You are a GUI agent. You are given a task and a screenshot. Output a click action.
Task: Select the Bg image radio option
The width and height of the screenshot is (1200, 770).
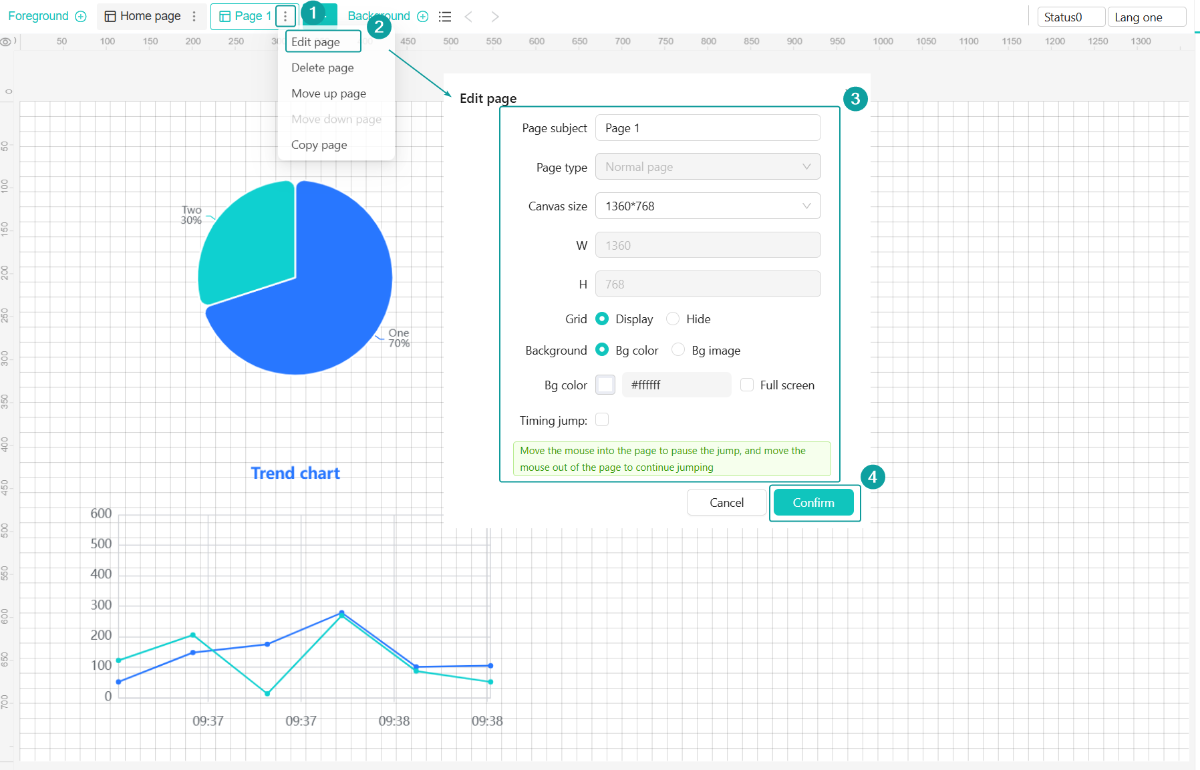pos(679,351)
